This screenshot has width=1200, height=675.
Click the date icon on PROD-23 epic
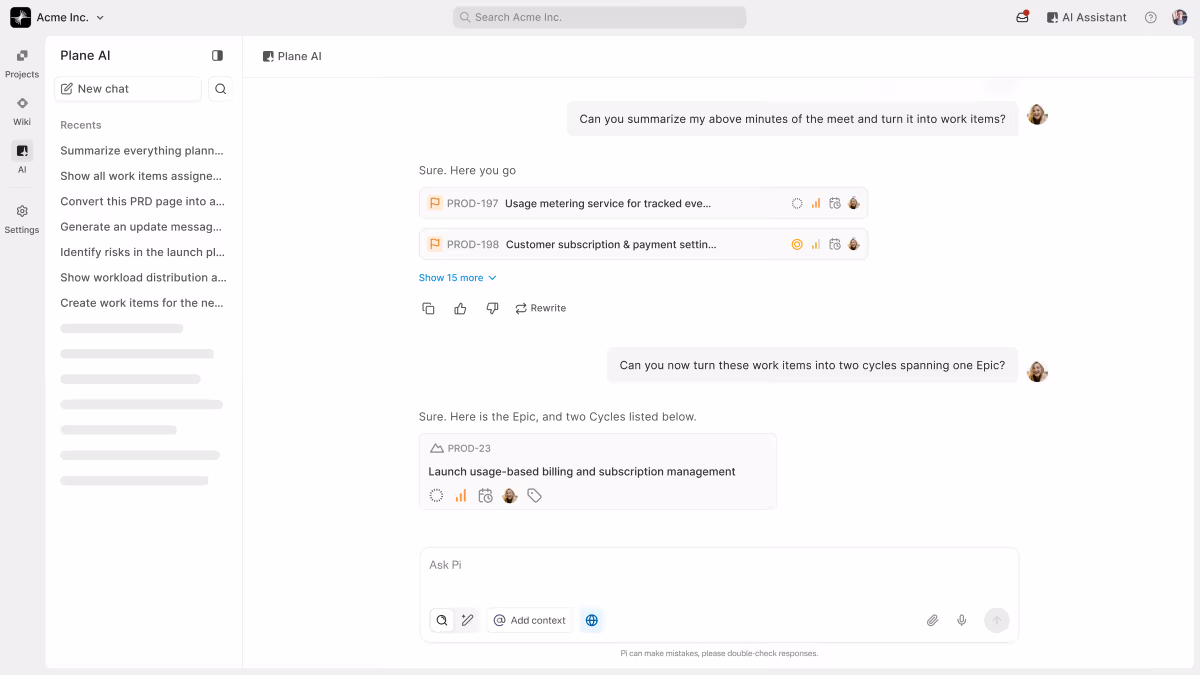(485, 495)
